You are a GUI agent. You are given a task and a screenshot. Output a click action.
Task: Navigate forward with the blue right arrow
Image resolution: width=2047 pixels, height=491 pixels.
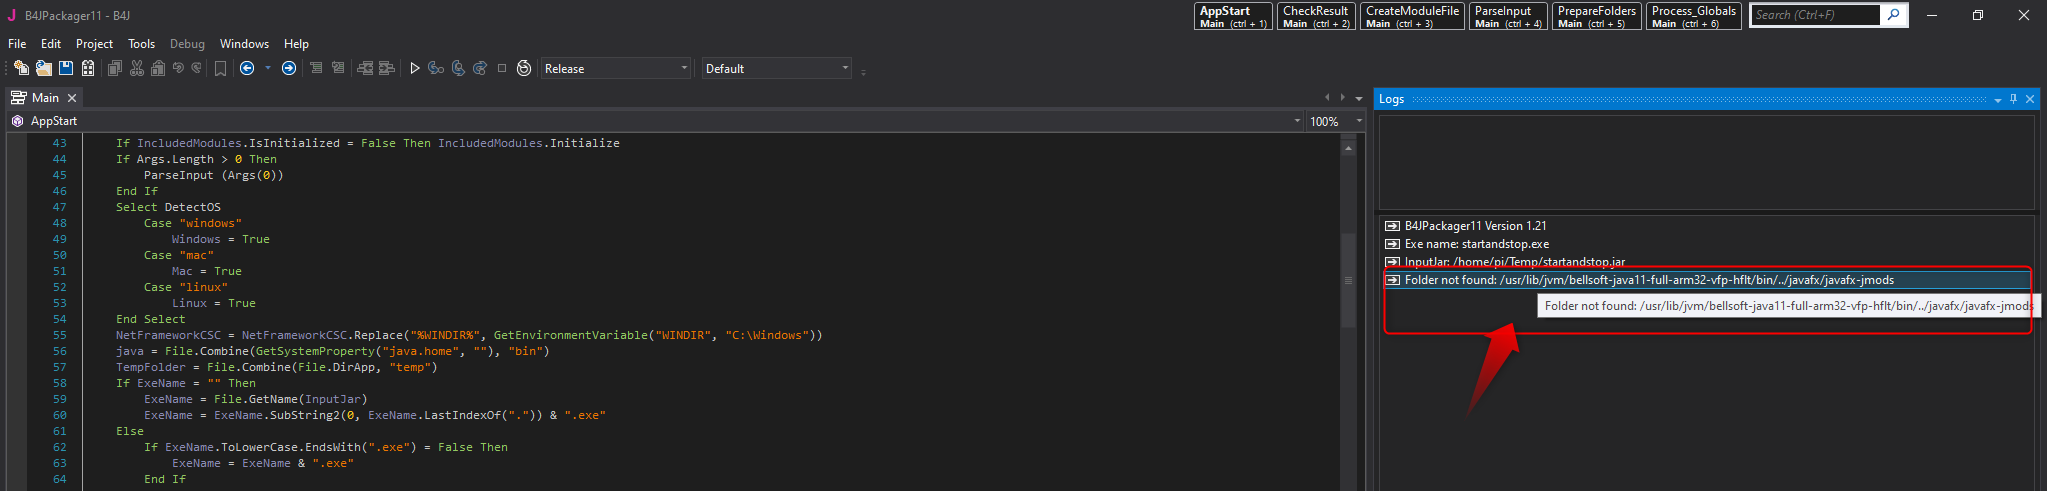click(x=289, y=69)
